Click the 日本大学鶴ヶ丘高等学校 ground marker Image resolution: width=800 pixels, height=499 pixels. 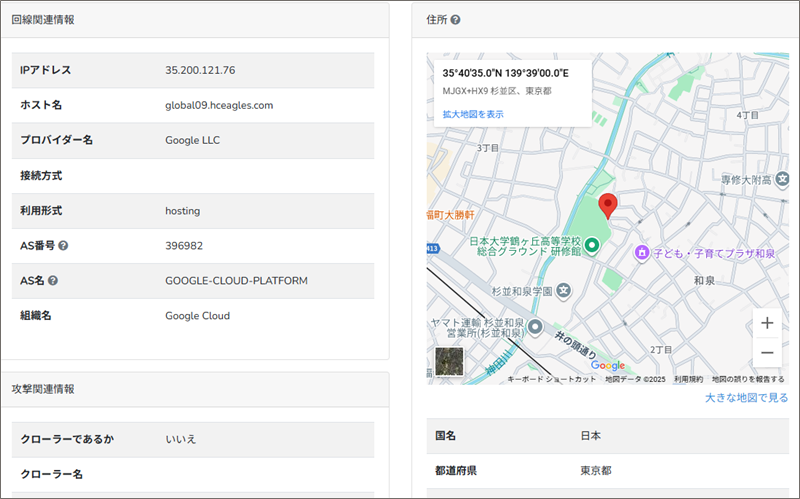[592, 245]
